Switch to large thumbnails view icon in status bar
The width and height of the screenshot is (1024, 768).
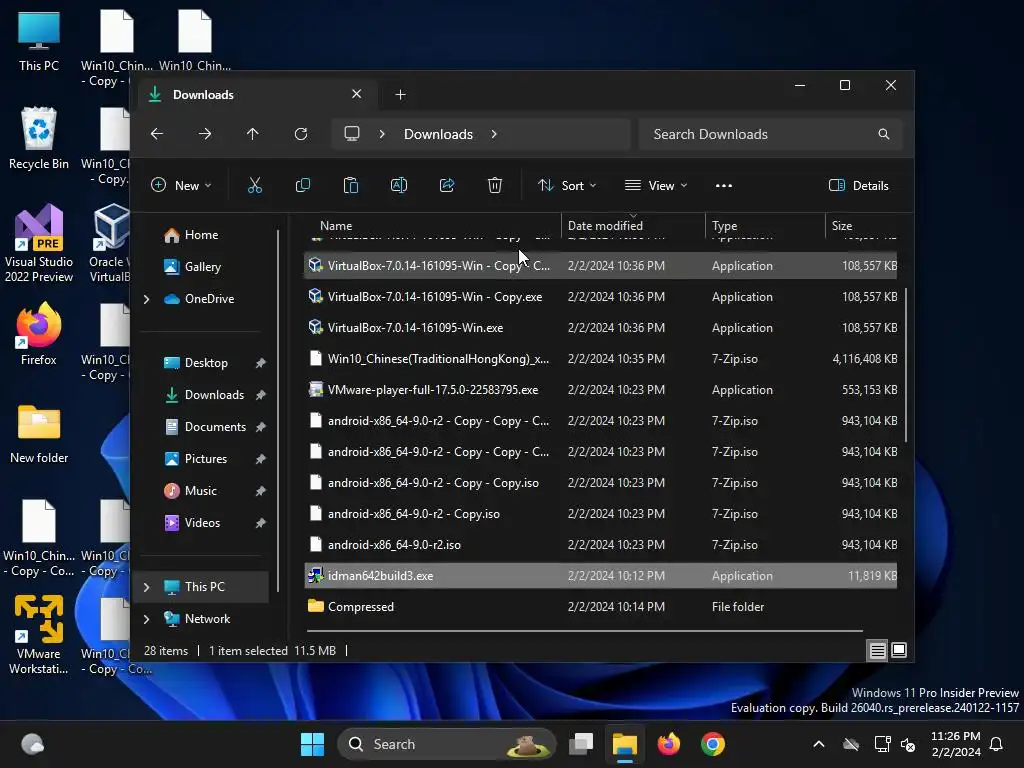(899, 650)
